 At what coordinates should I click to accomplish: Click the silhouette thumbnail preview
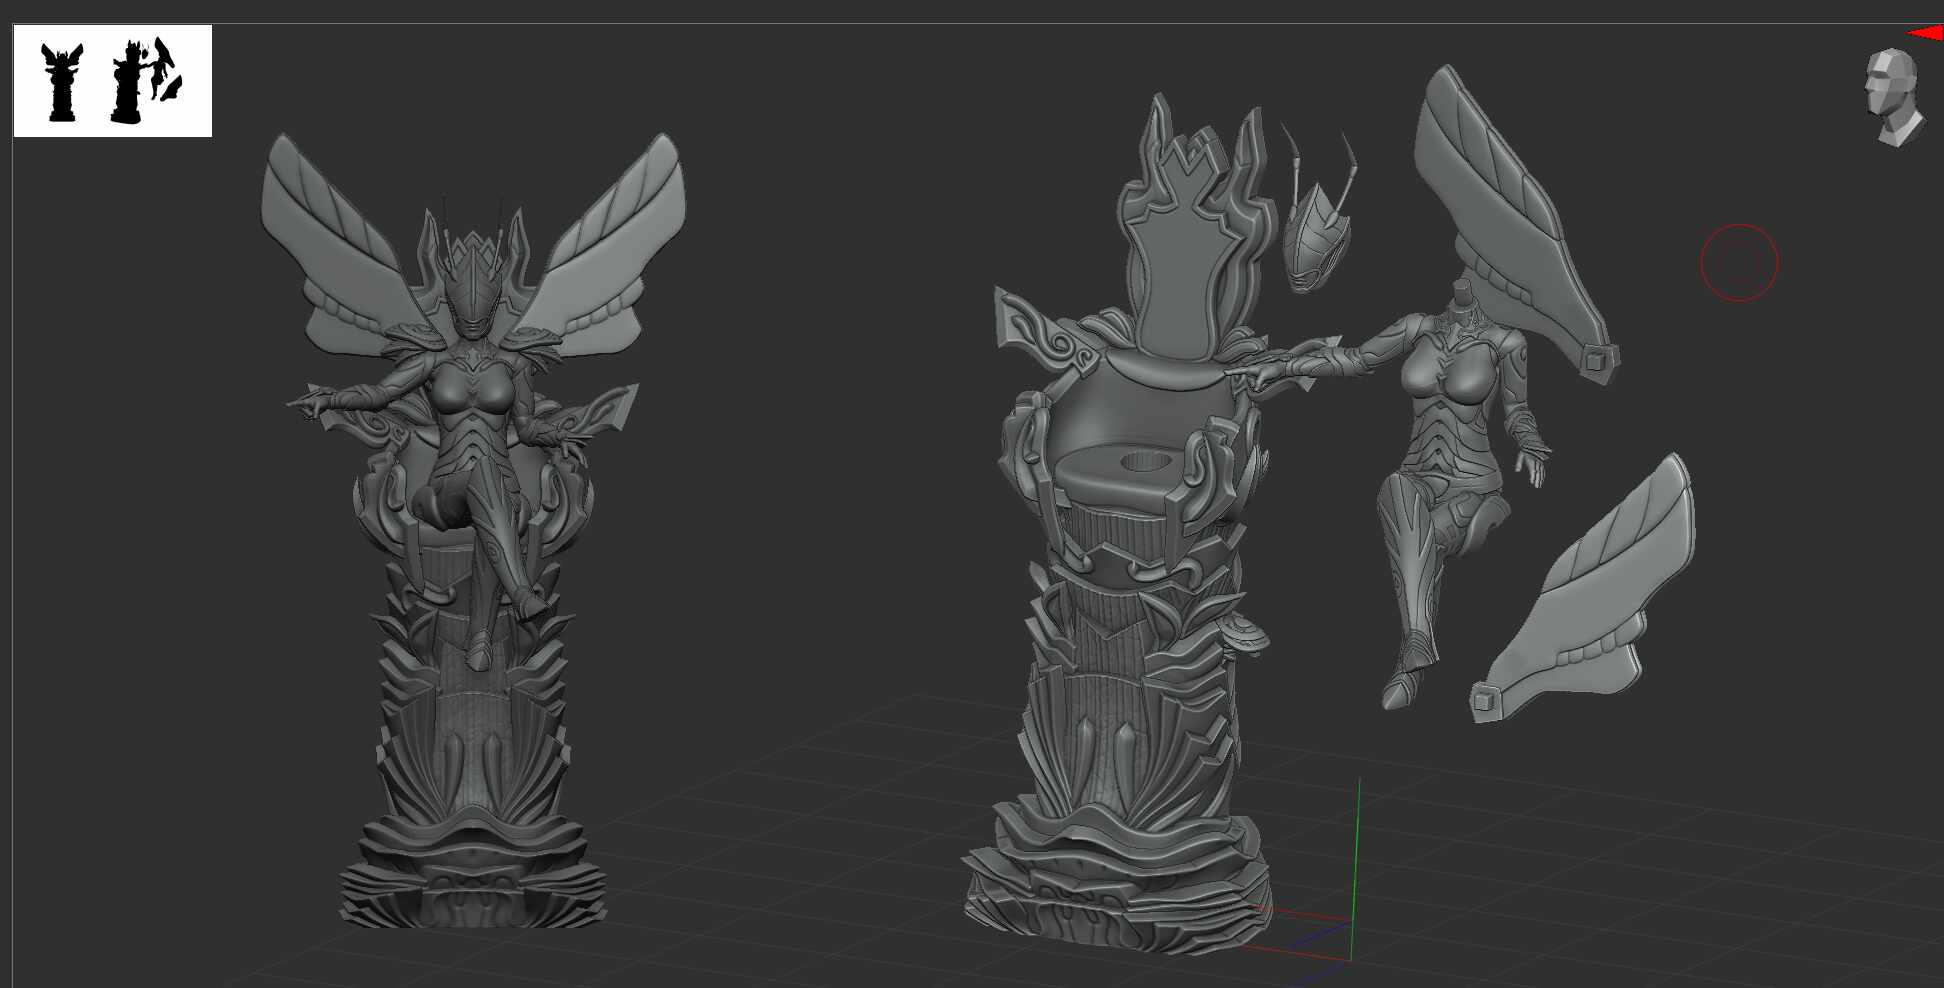(113, 81)
